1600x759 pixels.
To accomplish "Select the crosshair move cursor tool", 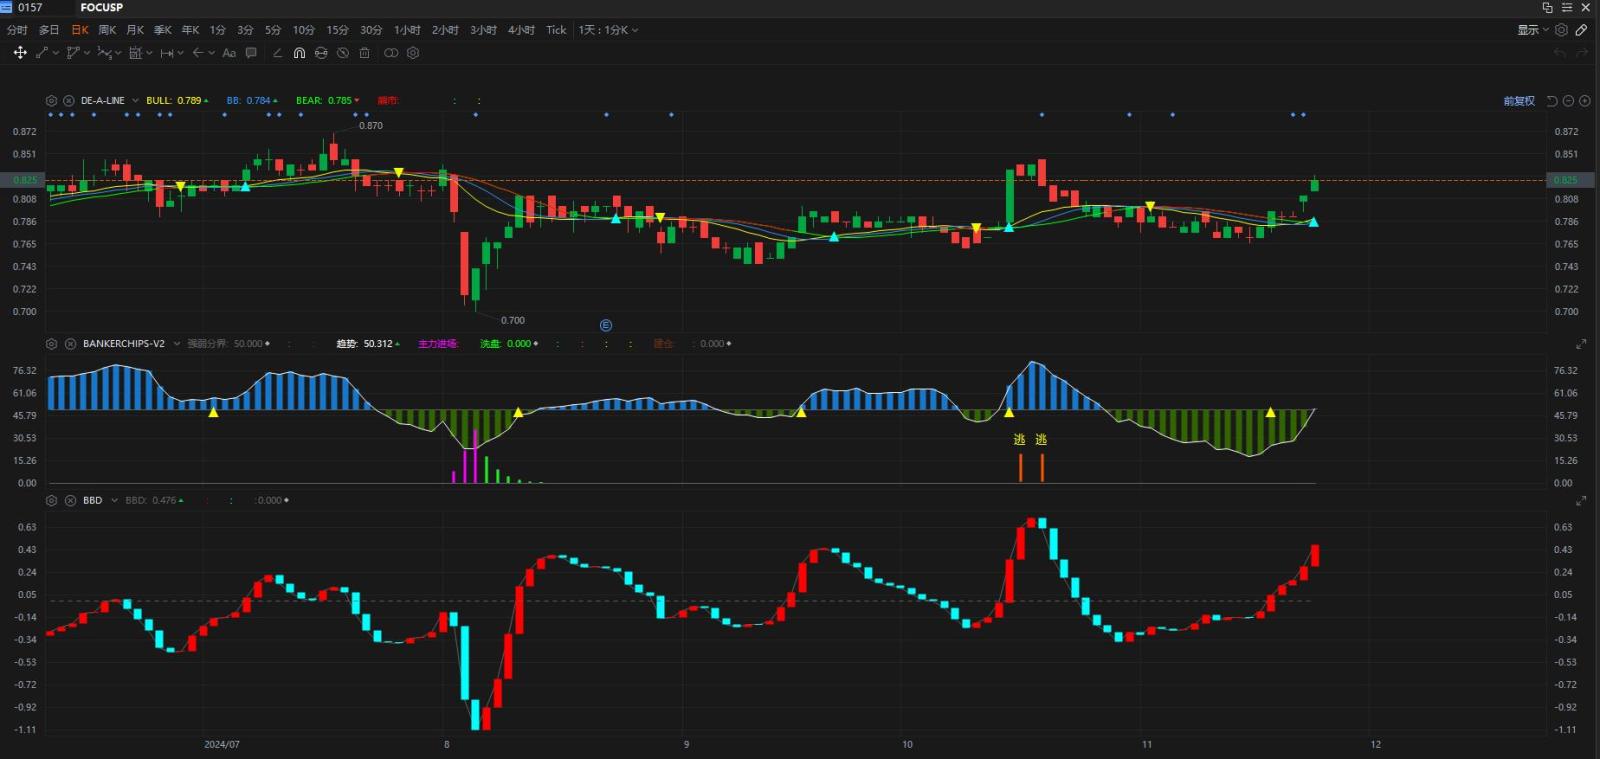I will tap(20, 53).
